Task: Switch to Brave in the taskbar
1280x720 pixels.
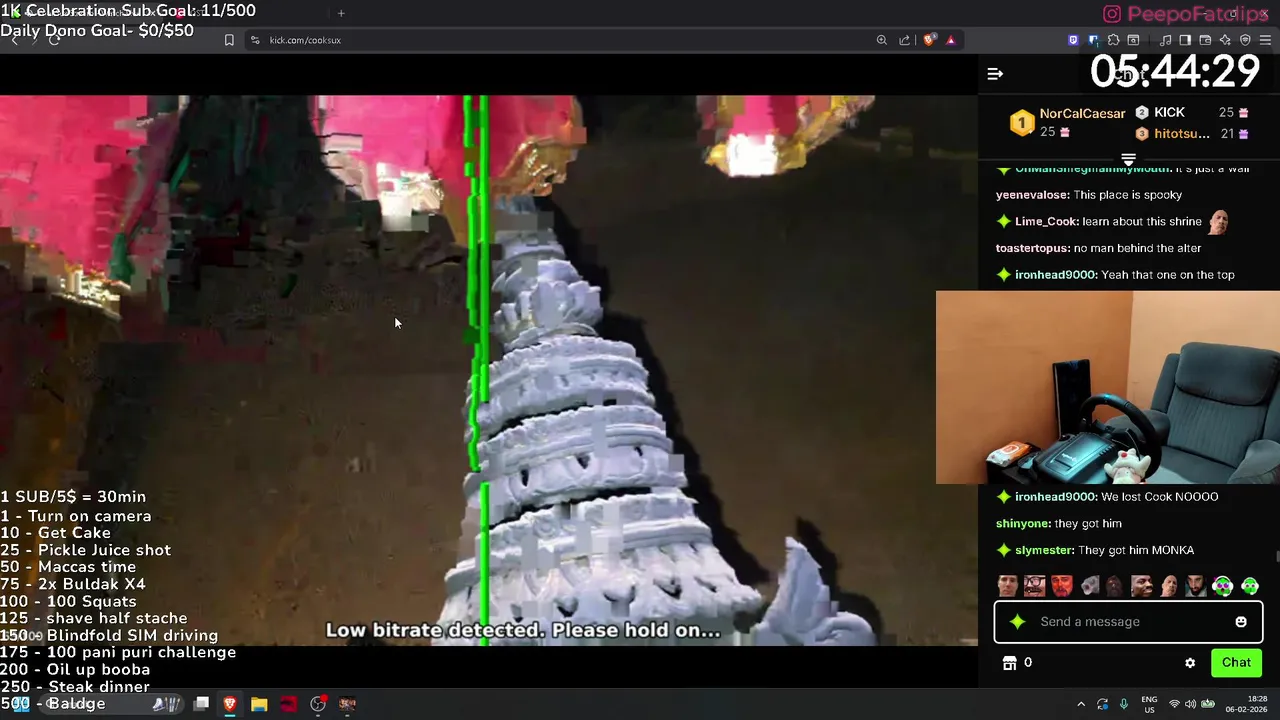Action: (x=230, y=704)
